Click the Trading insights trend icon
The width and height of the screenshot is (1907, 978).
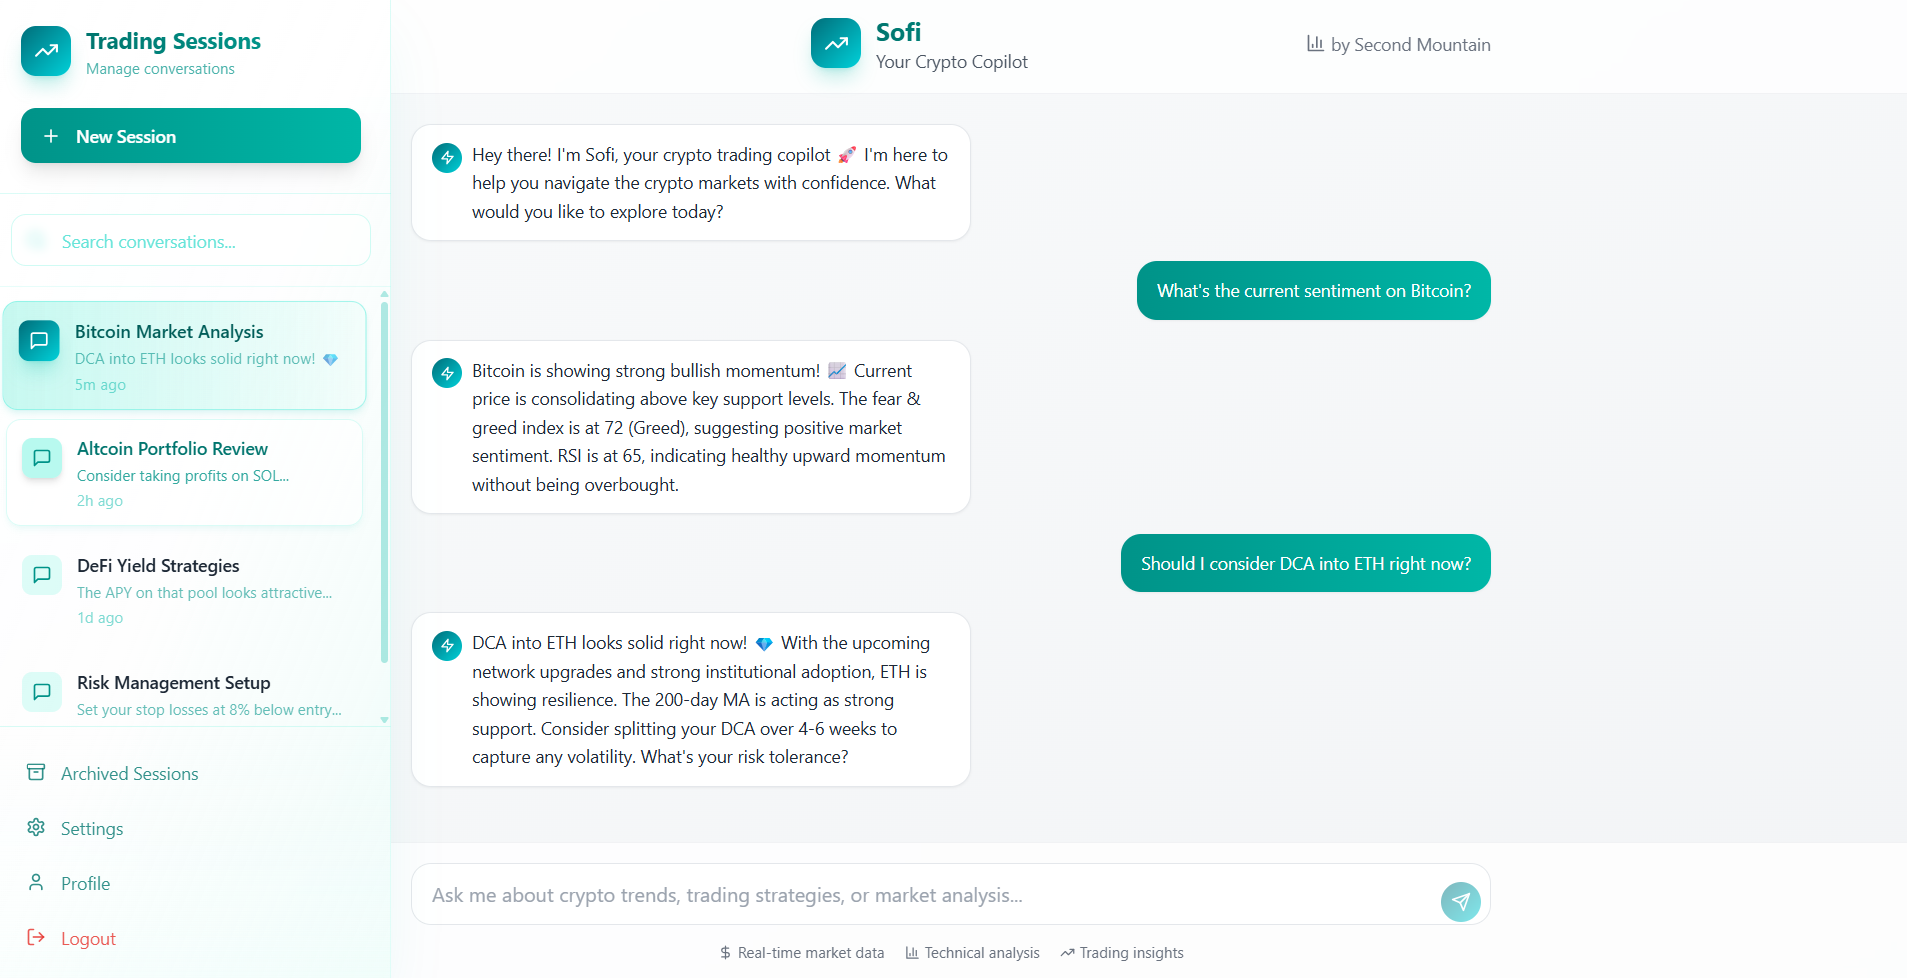[x=1064, y=952]
